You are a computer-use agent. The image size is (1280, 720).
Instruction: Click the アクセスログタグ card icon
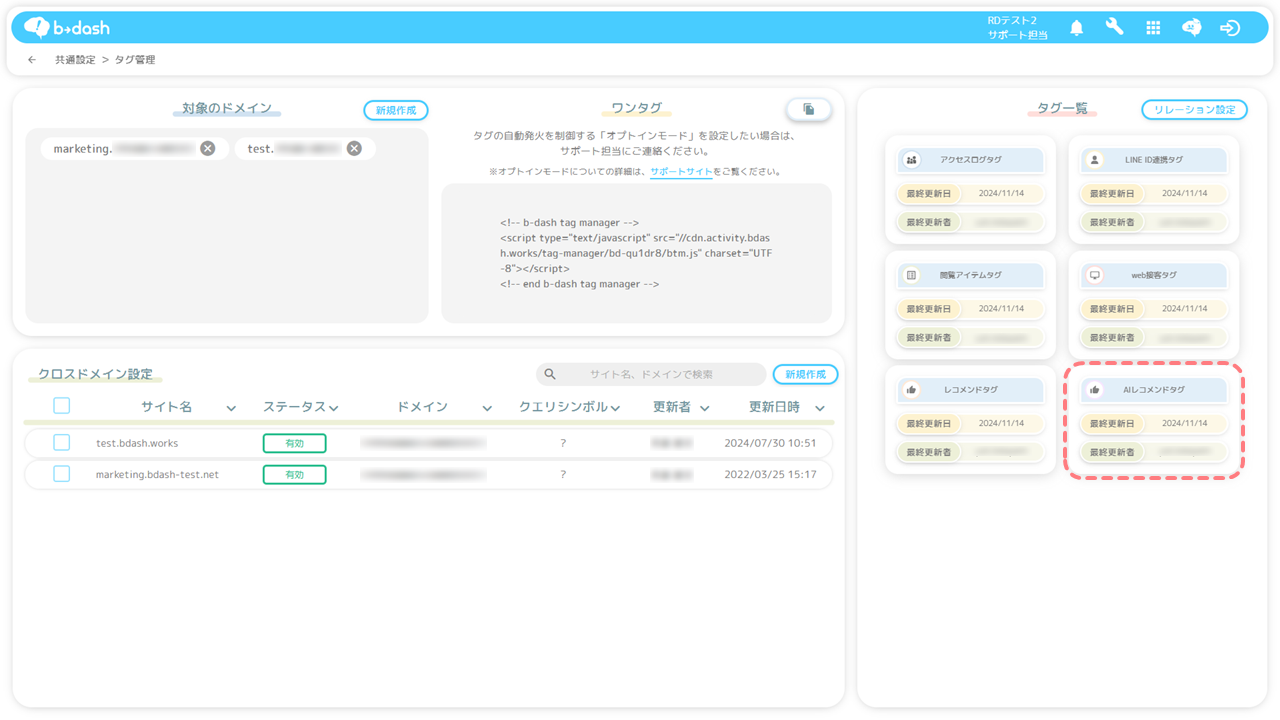[911, 160]
